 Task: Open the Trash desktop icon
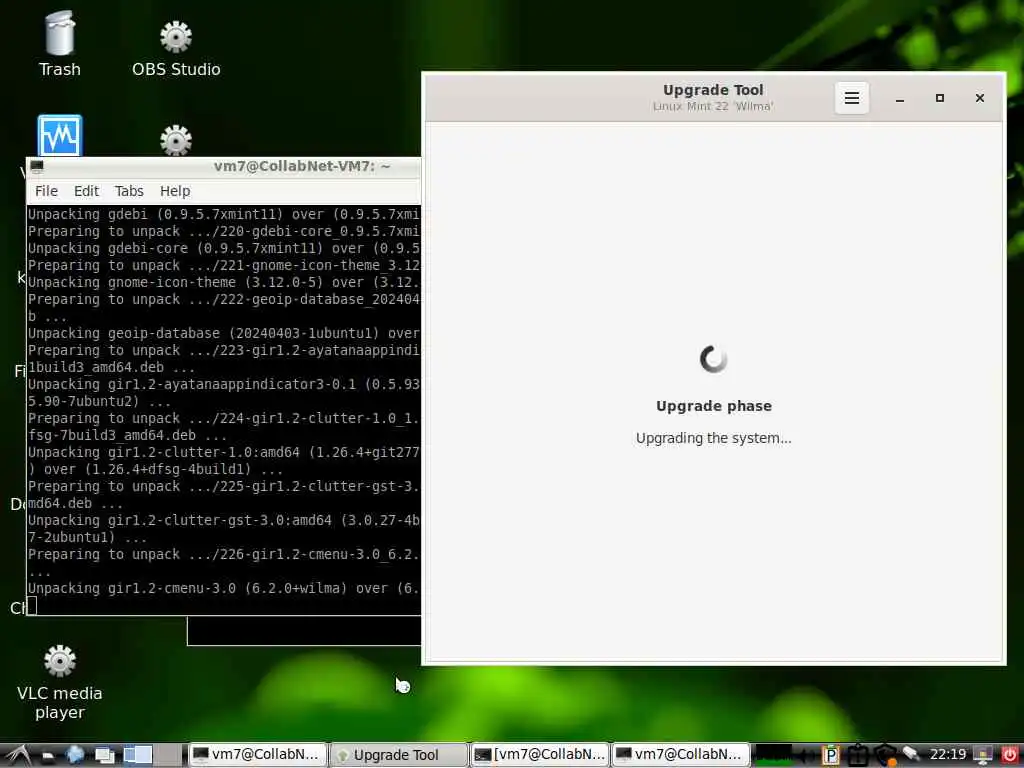[x=59, y=44]
